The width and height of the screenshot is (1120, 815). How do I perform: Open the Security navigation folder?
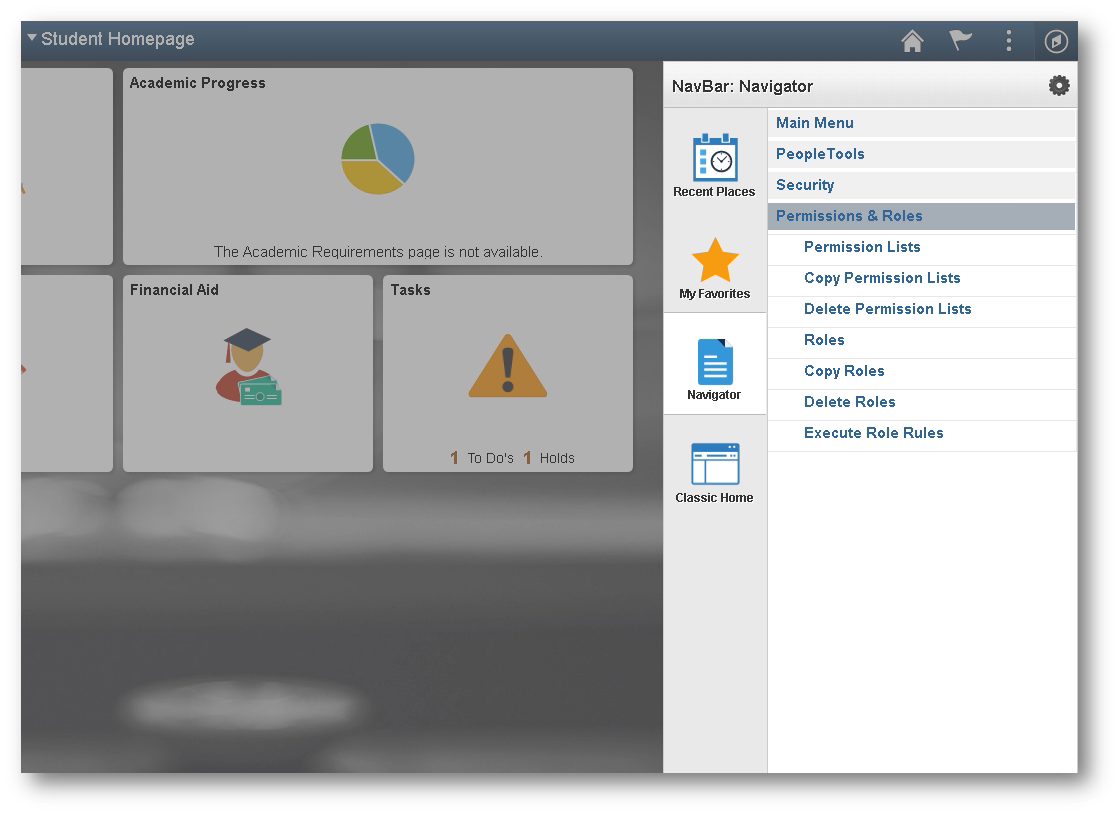click(x=805, y=185)
